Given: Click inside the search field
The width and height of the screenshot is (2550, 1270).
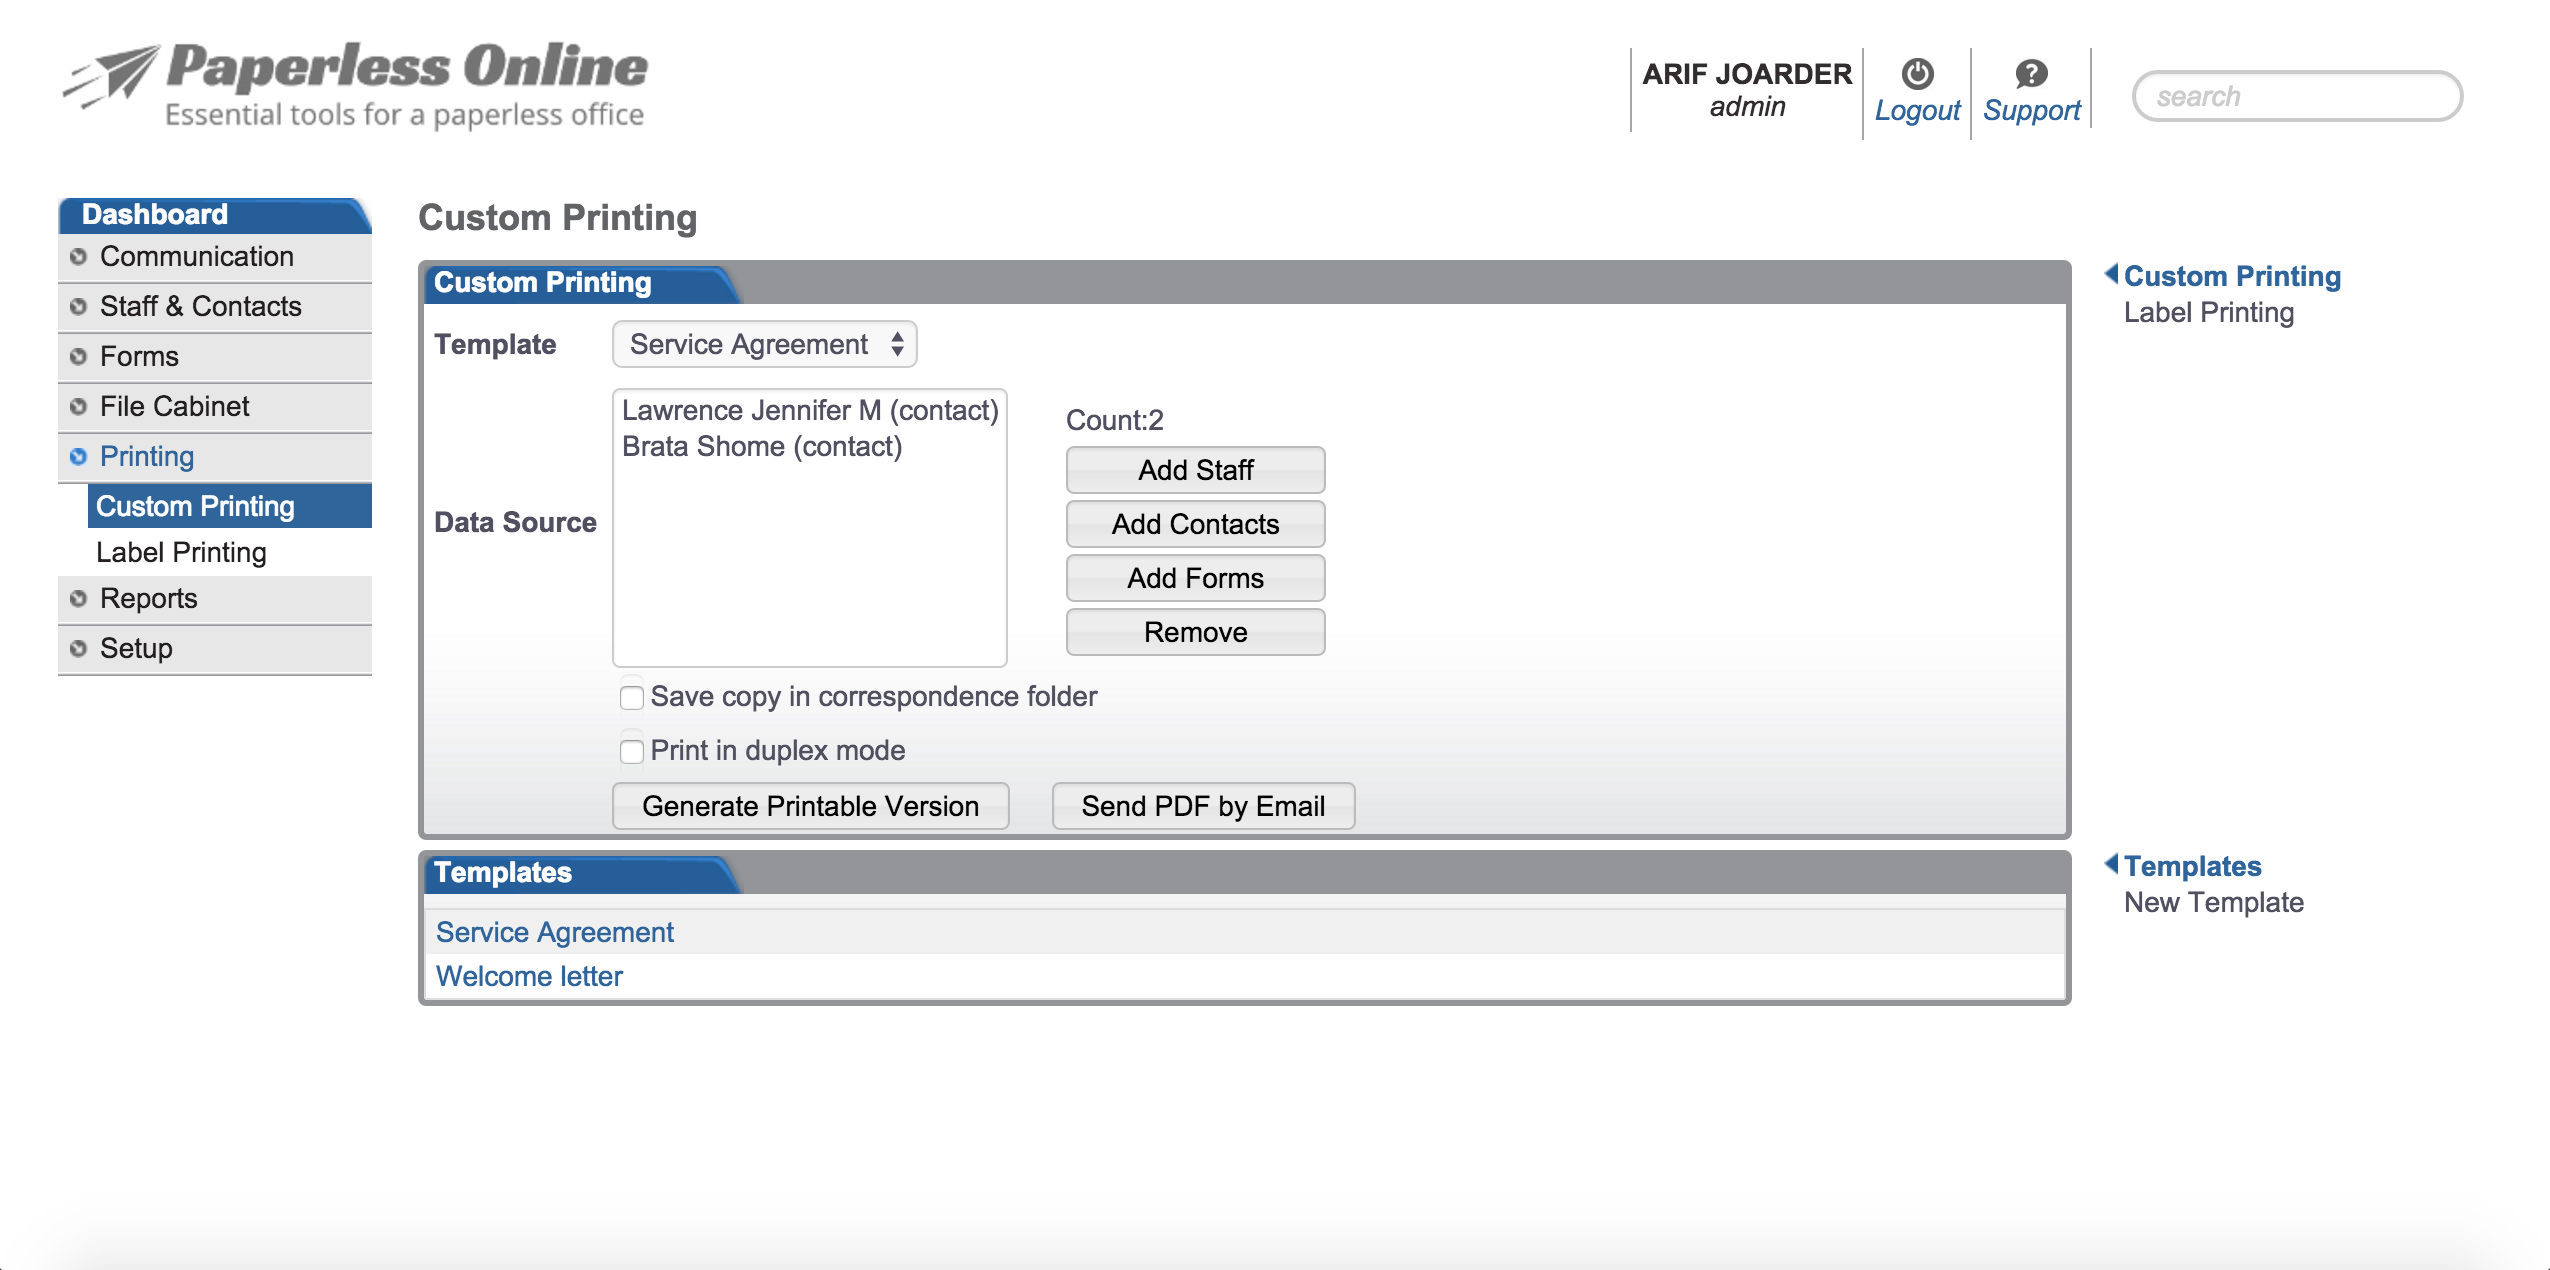Looking at the screenshot, I should [2296, 97].
